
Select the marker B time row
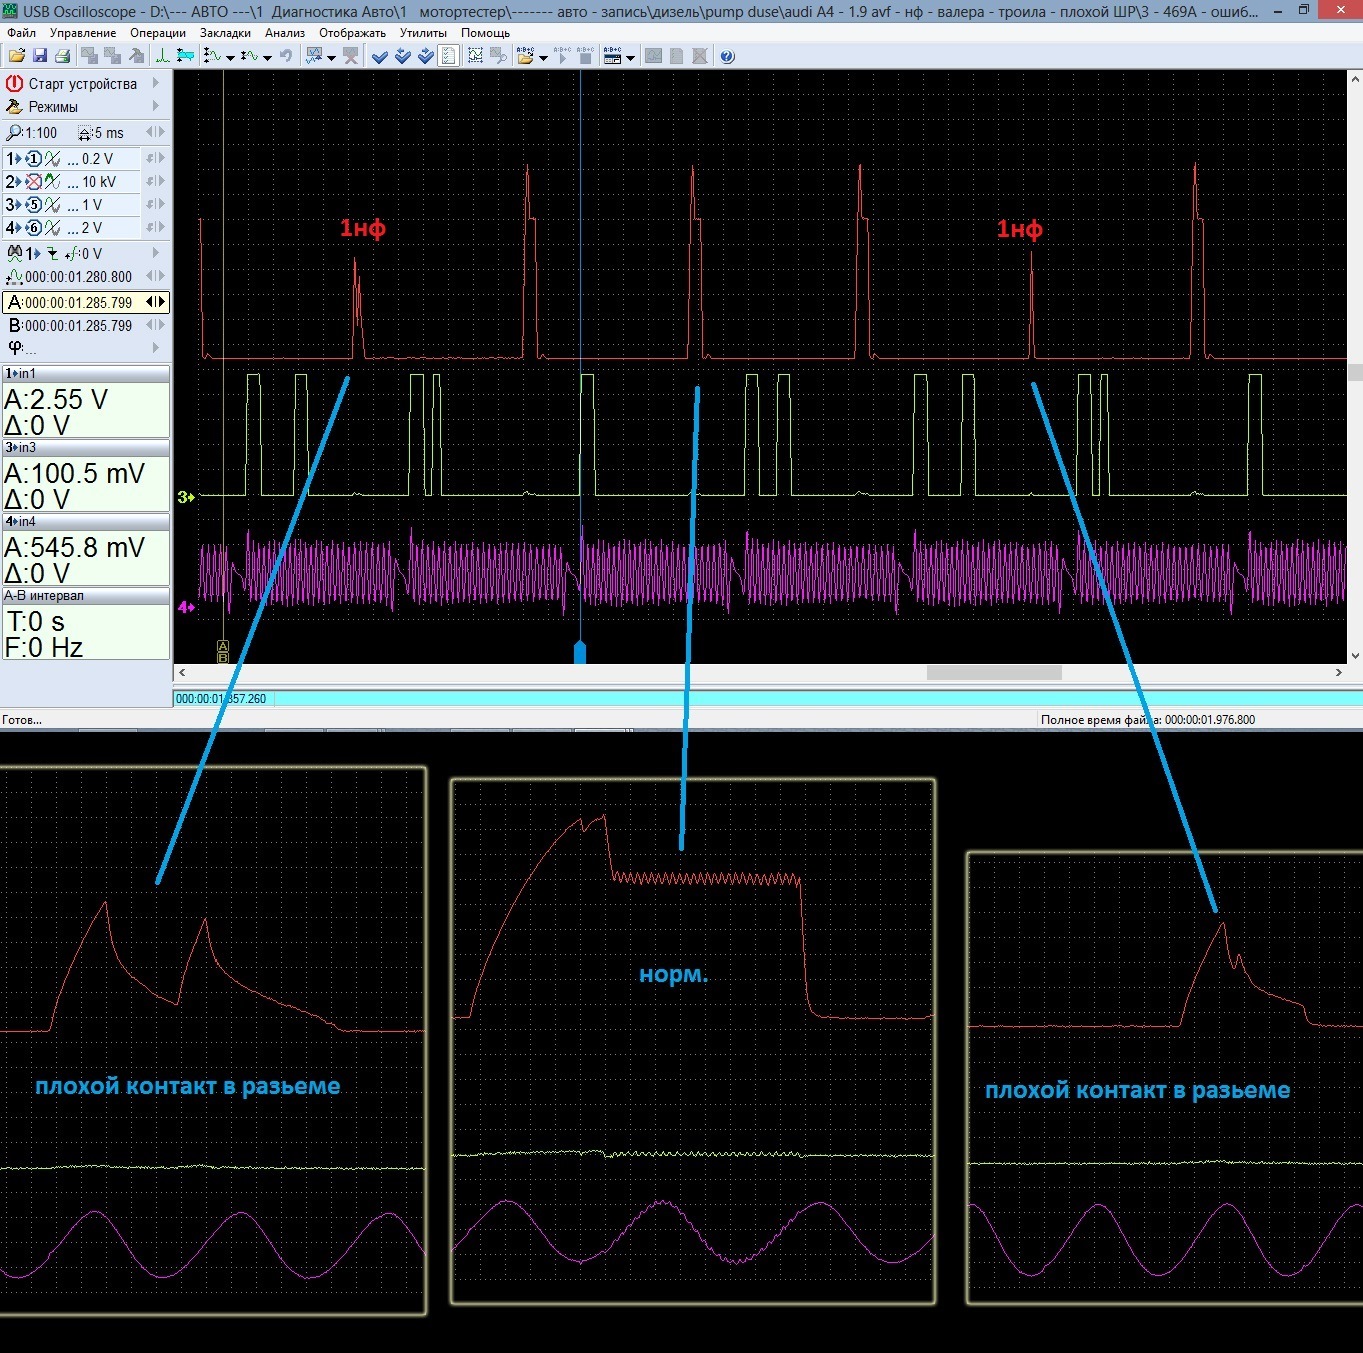(86, 325)
